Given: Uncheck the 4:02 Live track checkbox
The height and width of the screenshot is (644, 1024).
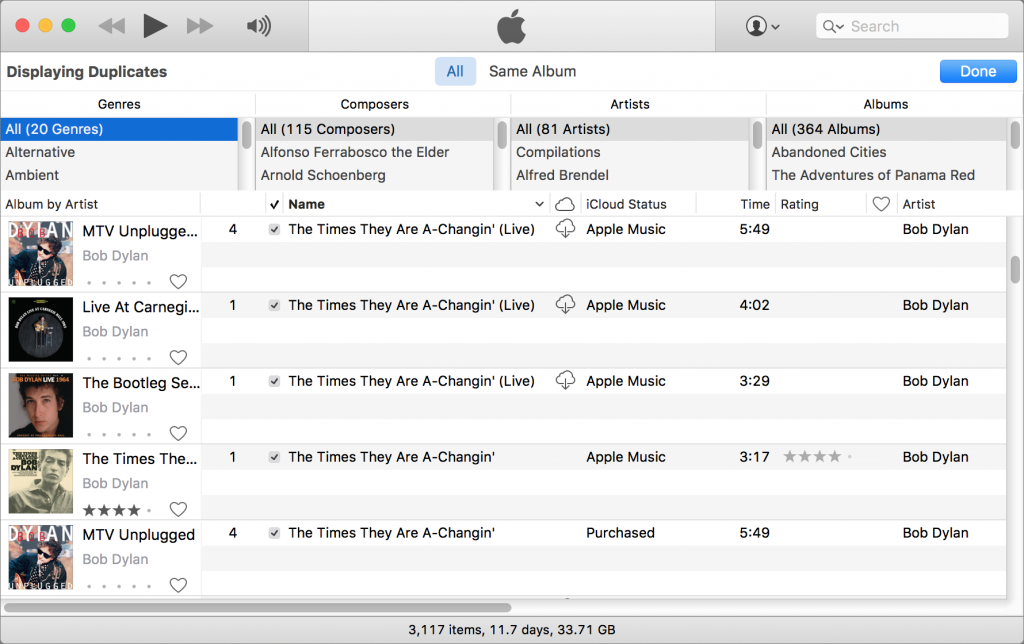Looking at the screenshot, I should tap(274, 305).
